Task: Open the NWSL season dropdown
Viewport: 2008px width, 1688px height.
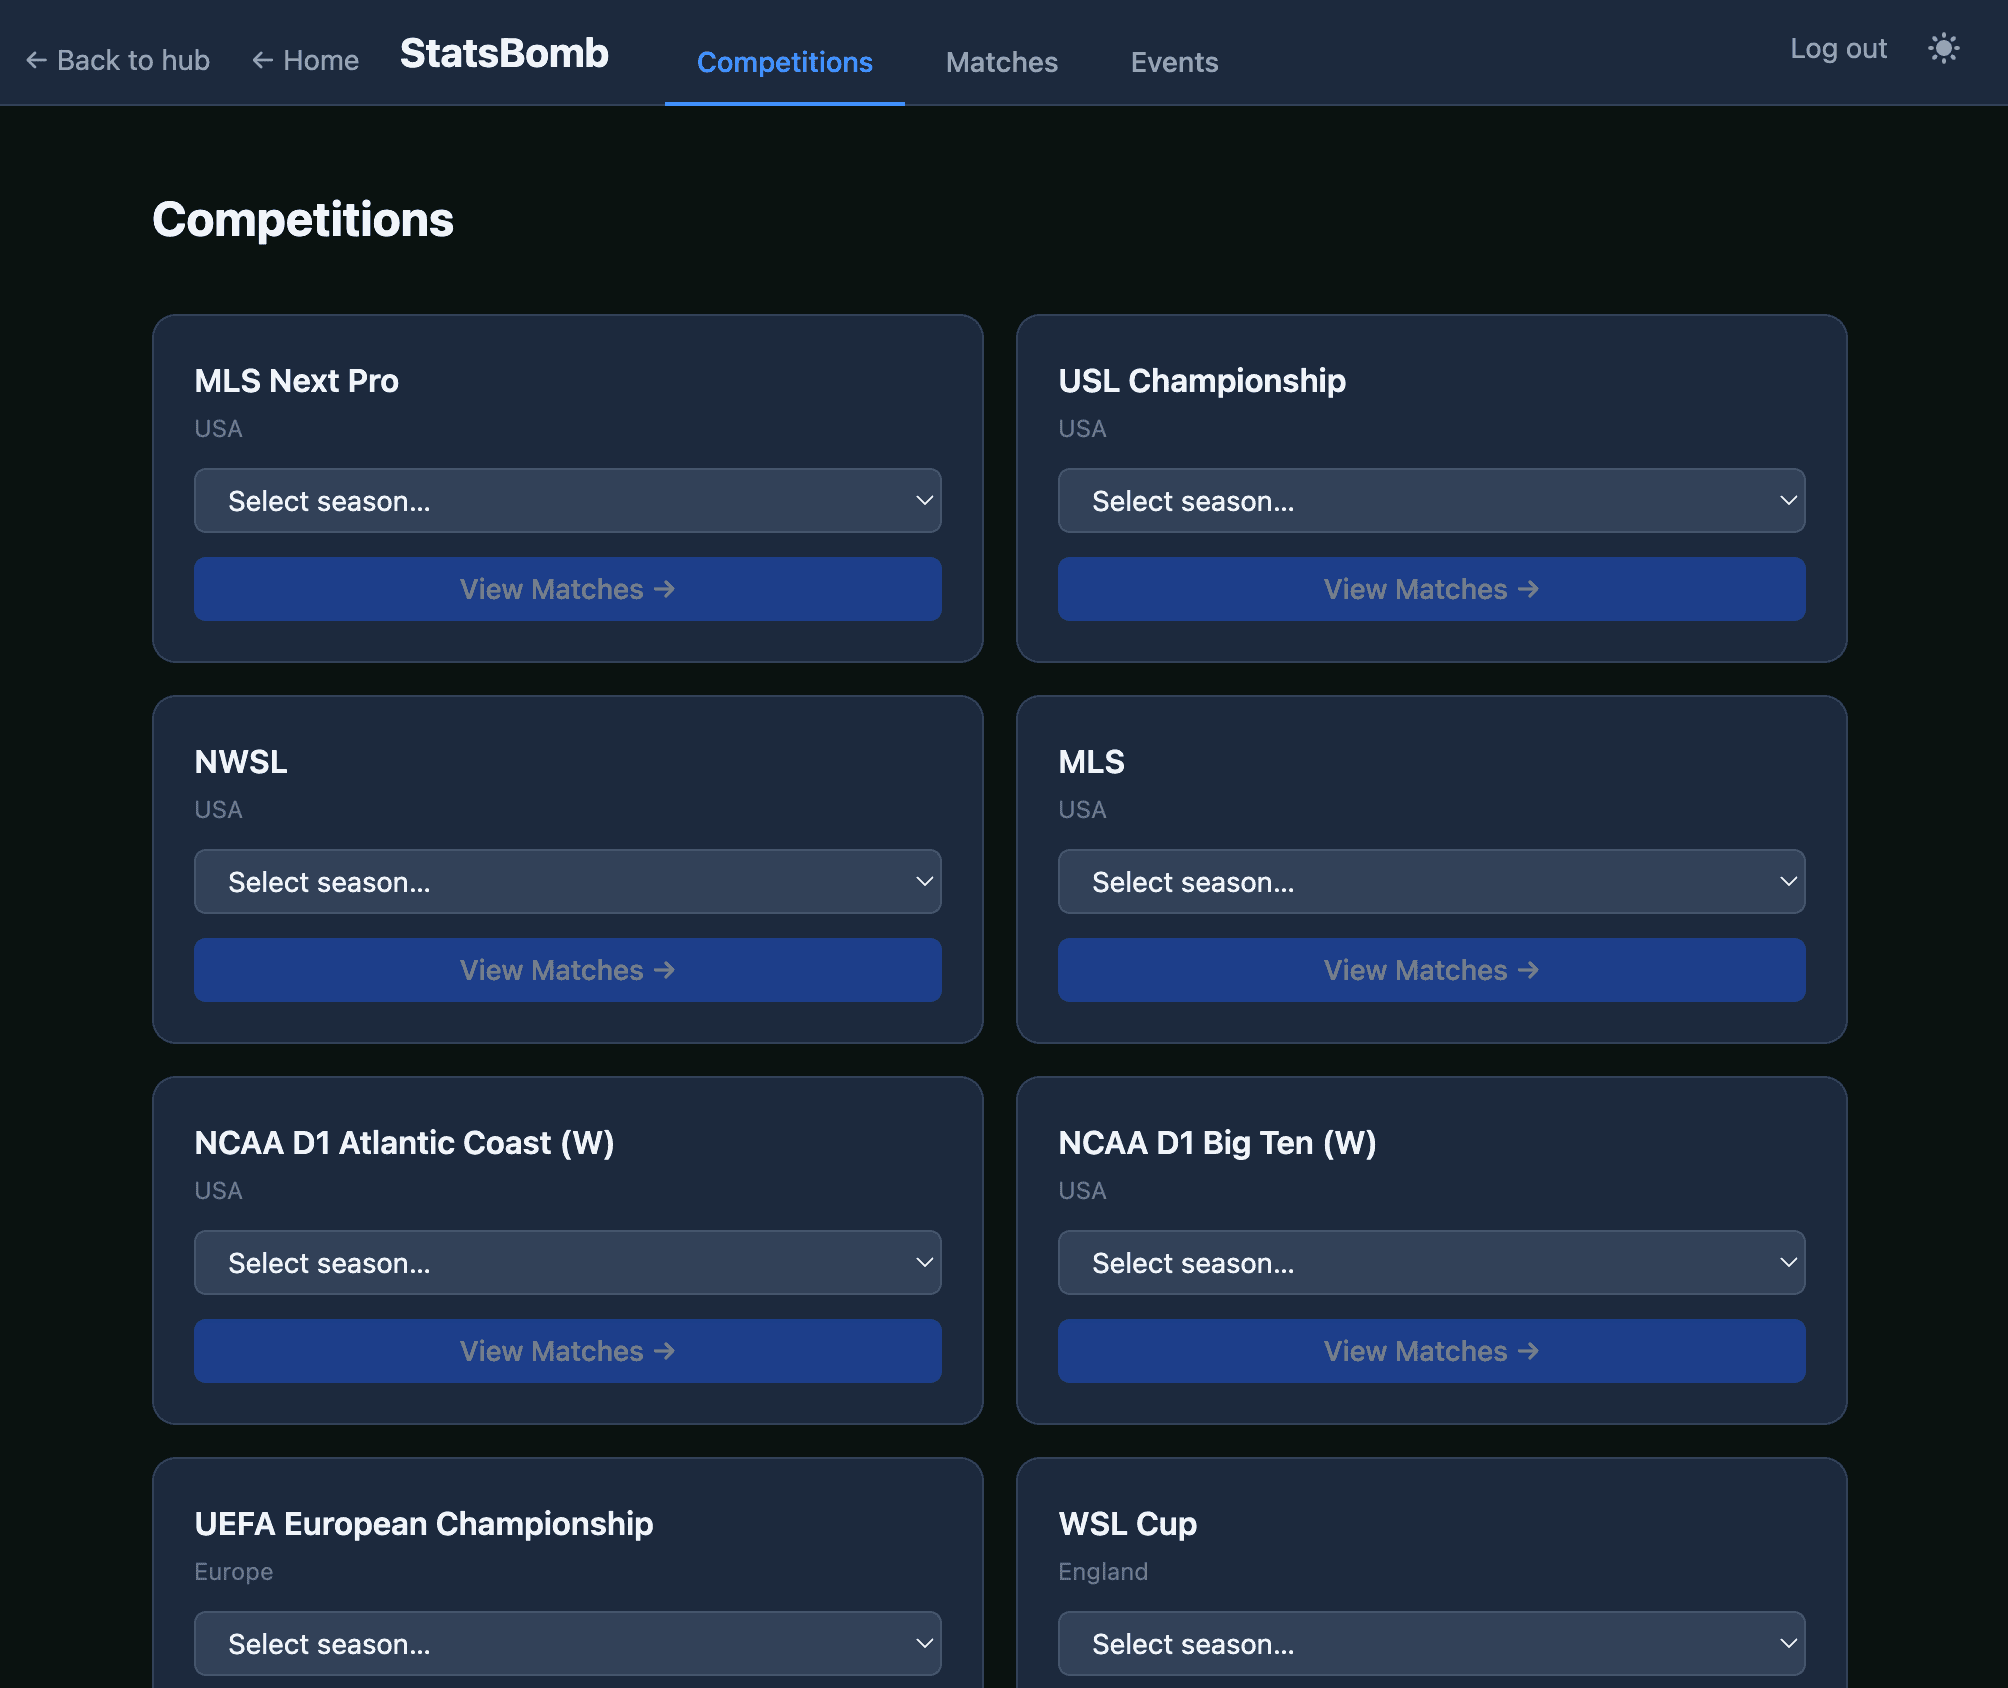Action: tap(568, 881)
